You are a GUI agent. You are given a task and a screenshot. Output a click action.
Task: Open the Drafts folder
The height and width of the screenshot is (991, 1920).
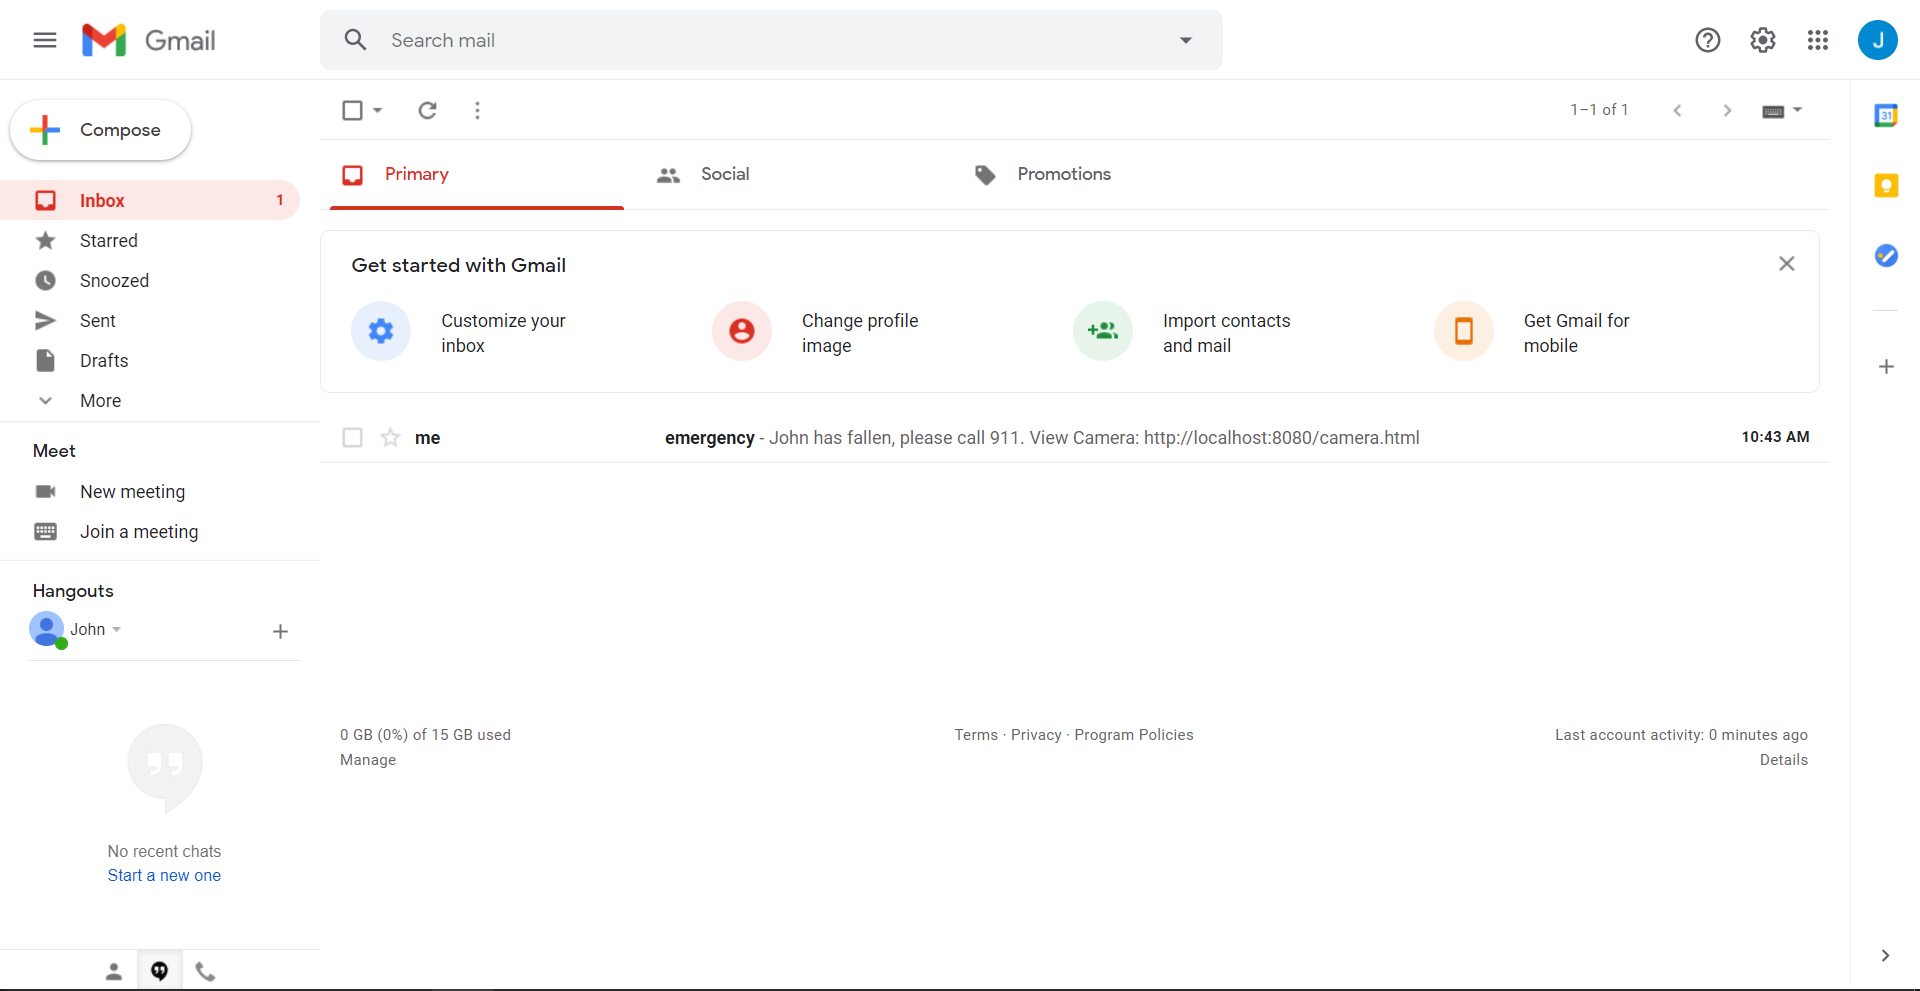click(x=150, y=360)
